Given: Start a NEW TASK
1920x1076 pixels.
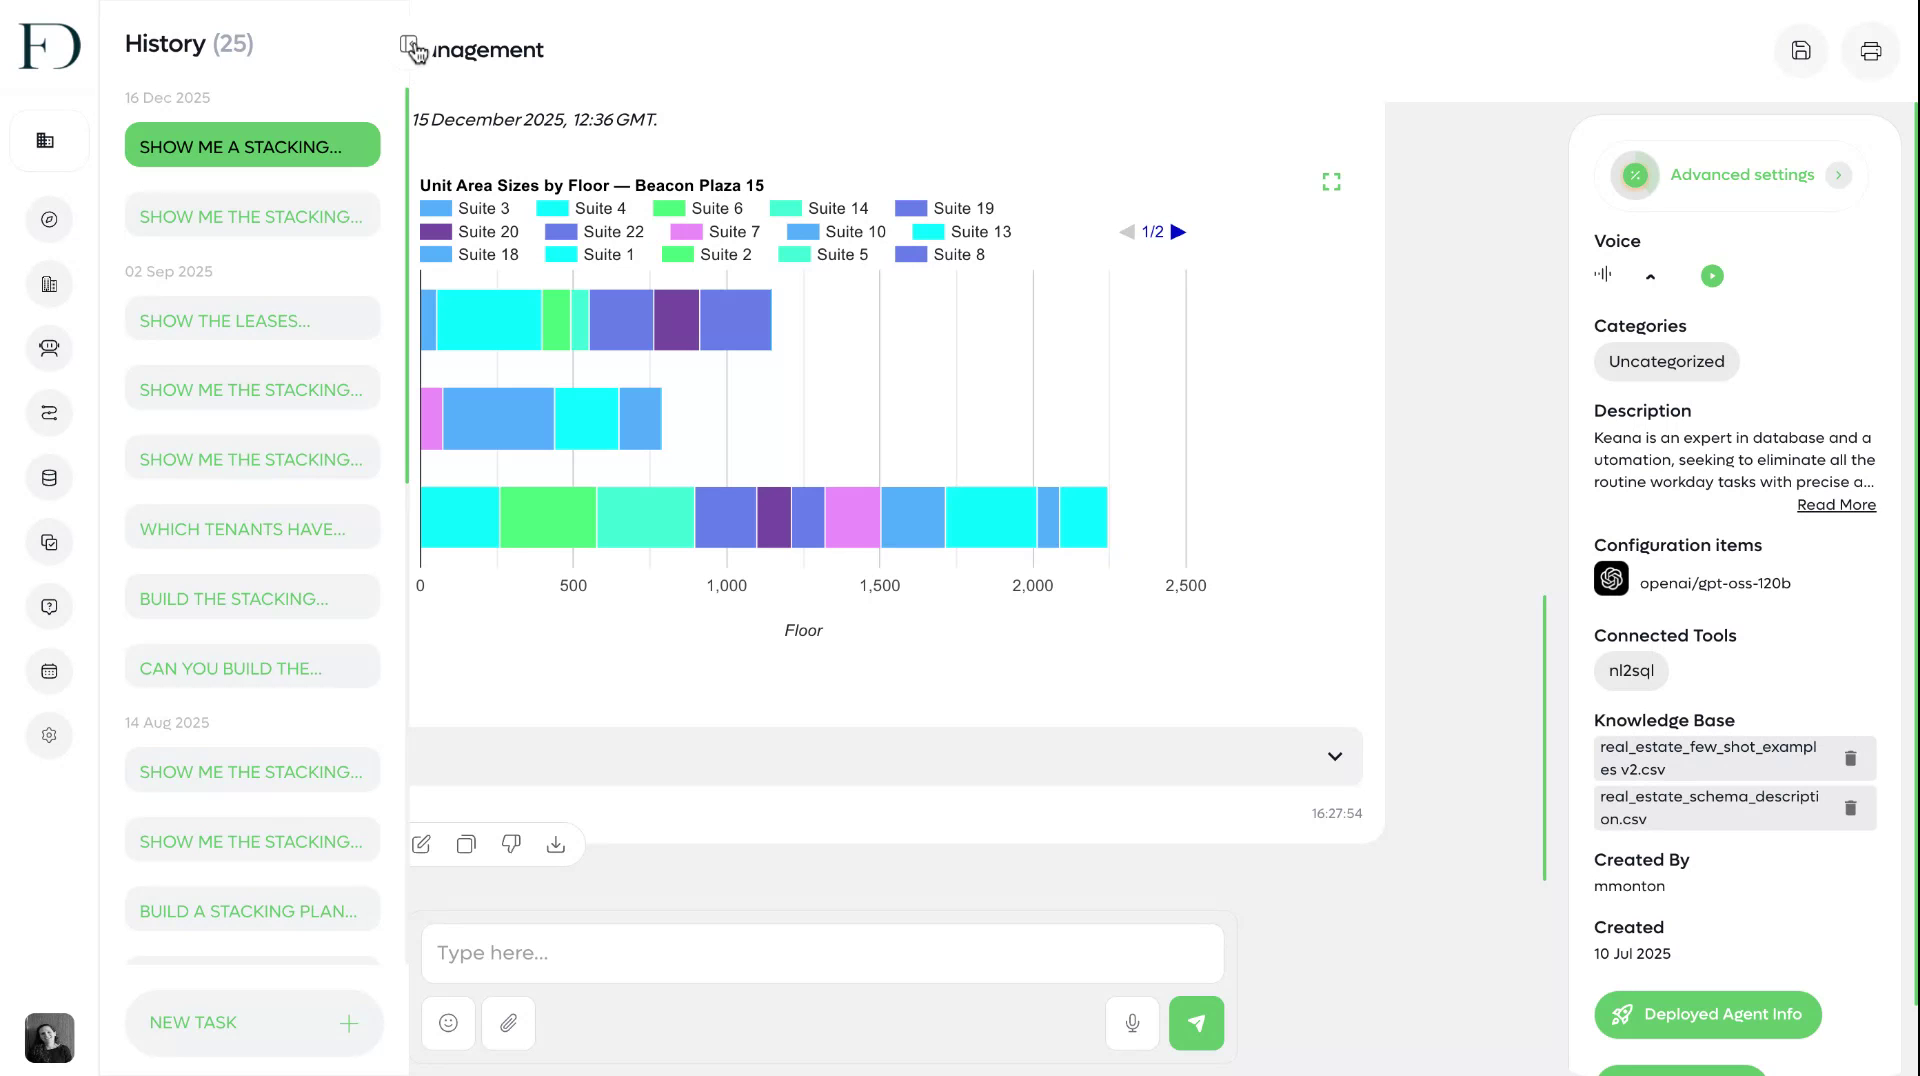Looking at the screenshot, I should [x=254, y=1023].
